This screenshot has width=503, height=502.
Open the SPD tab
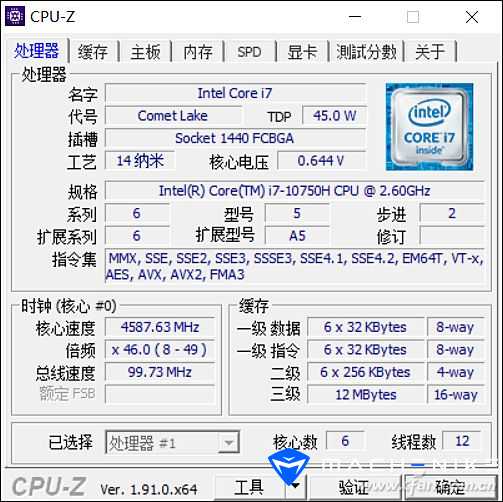(249, 52)
